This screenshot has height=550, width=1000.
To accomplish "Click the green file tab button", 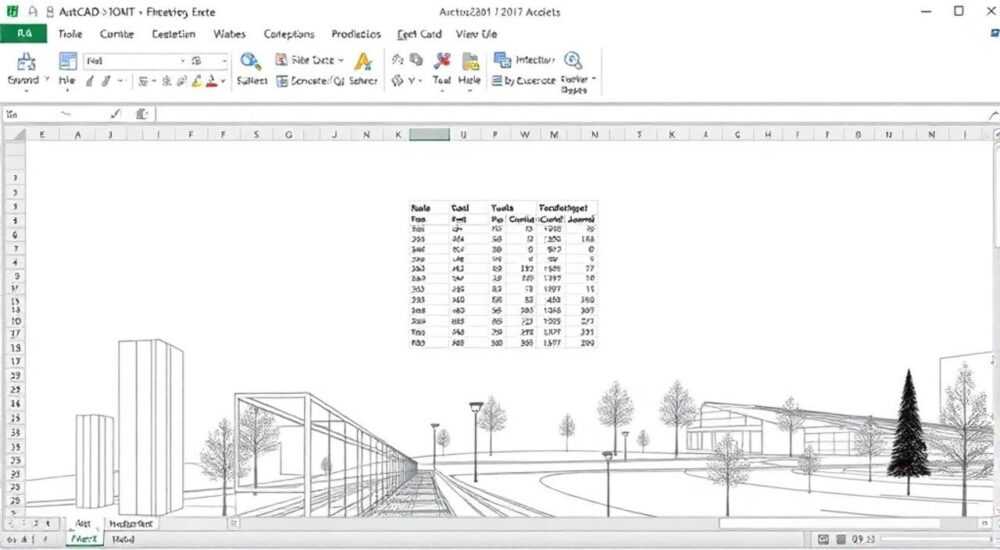I will pyautogui.click(x=24, y=33).
